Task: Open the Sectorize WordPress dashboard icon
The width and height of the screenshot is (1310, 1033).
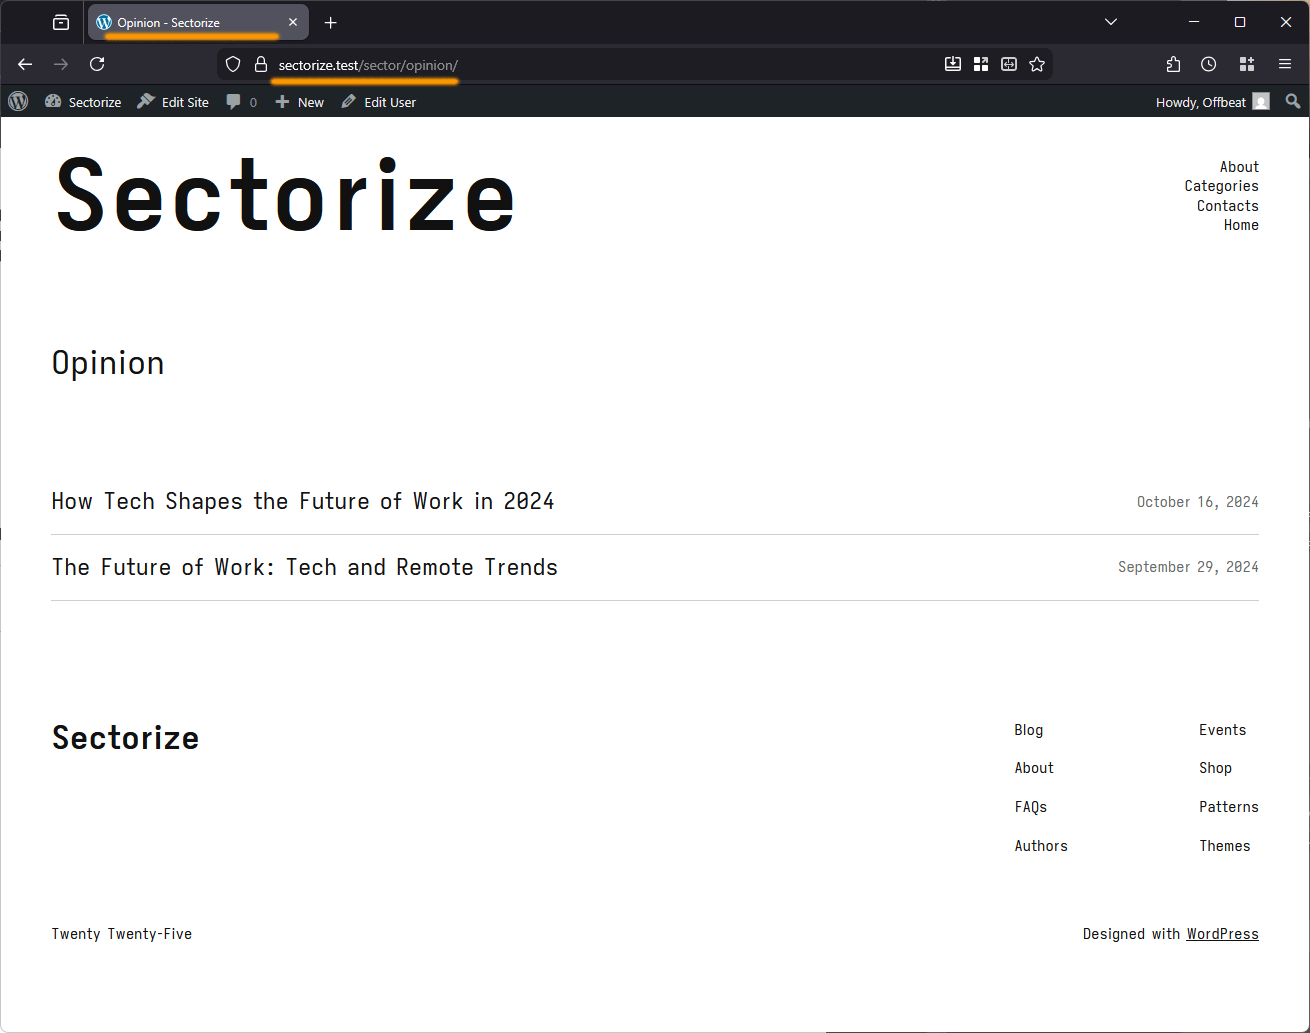Action: (52, 101)
